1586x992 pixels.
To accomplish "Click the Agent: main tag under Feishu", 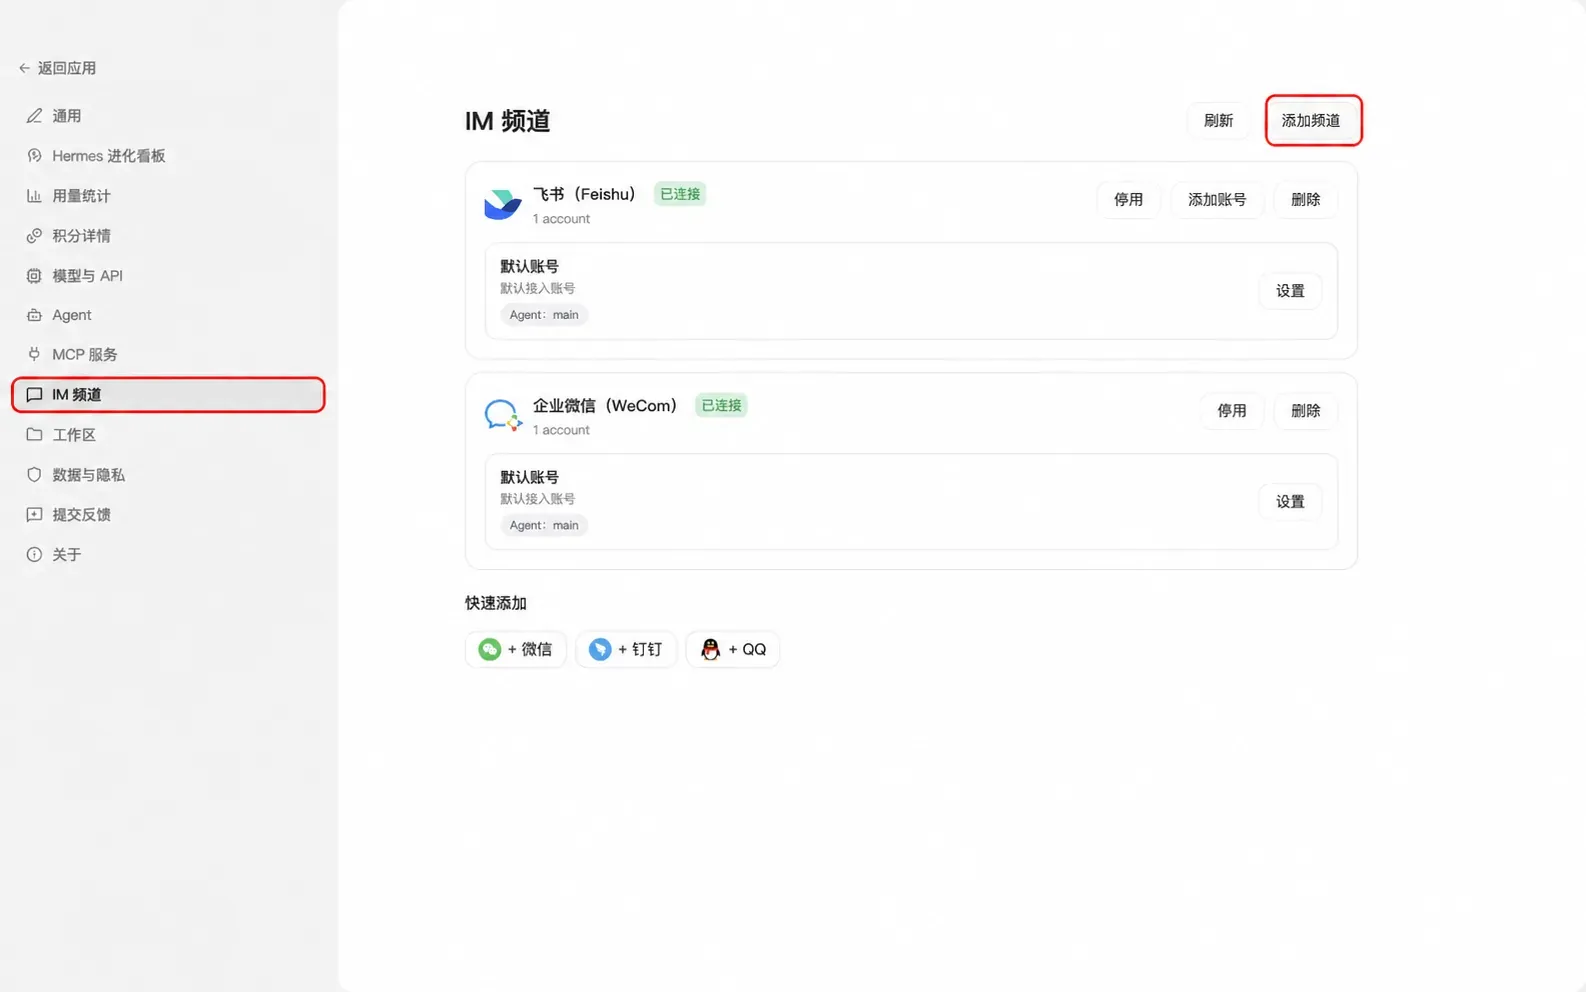I will point(544,315).
